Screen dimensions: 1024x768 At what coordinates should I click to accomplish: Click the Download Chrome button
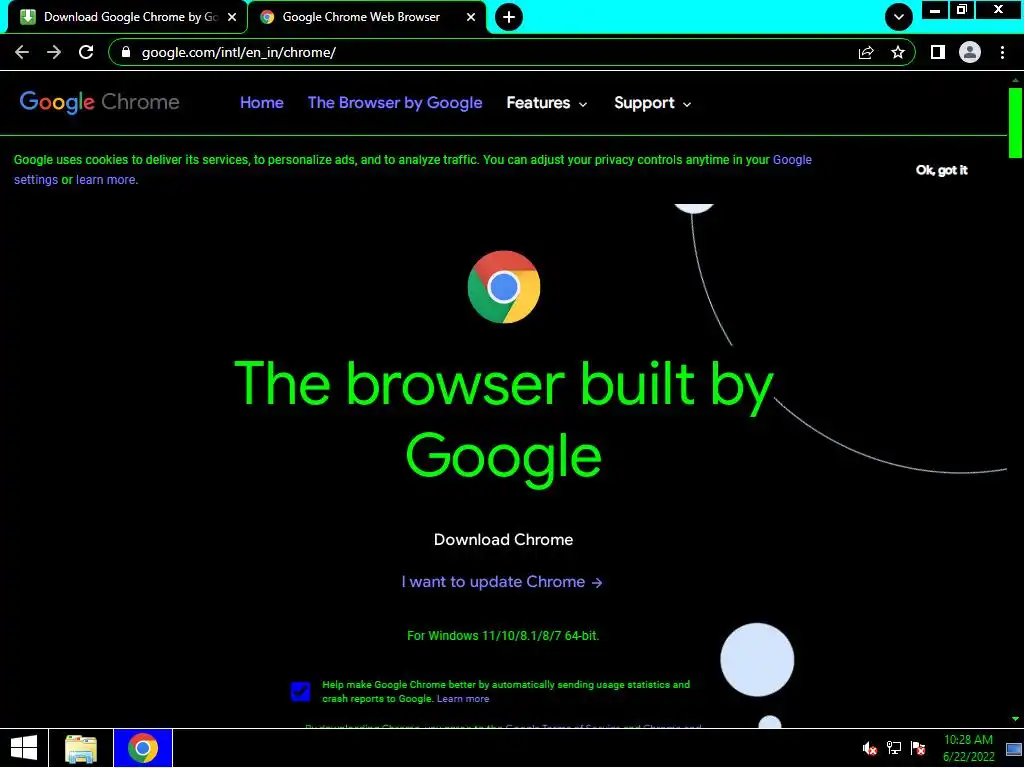tap(504, 539)
